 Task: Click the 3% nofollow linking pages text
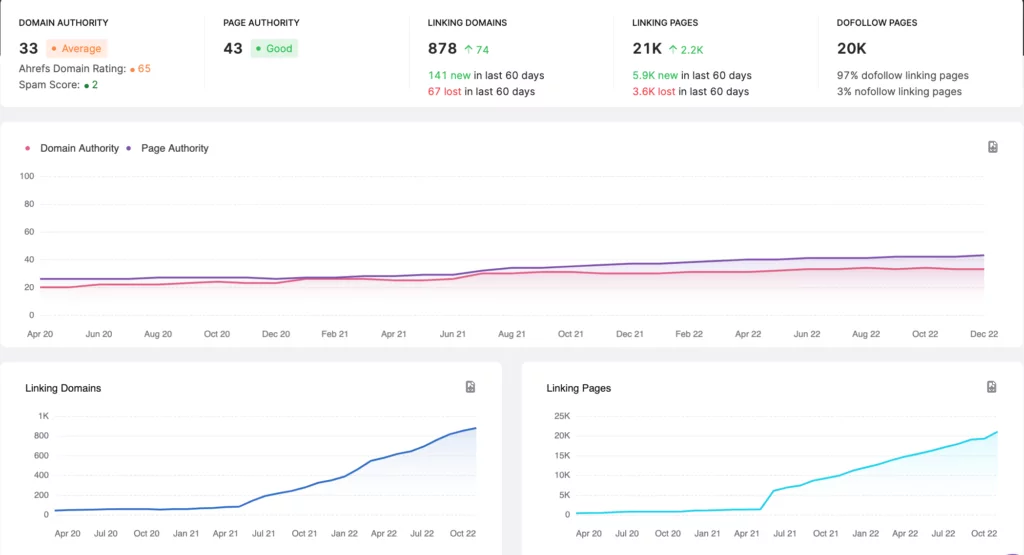tap(899, 92)
